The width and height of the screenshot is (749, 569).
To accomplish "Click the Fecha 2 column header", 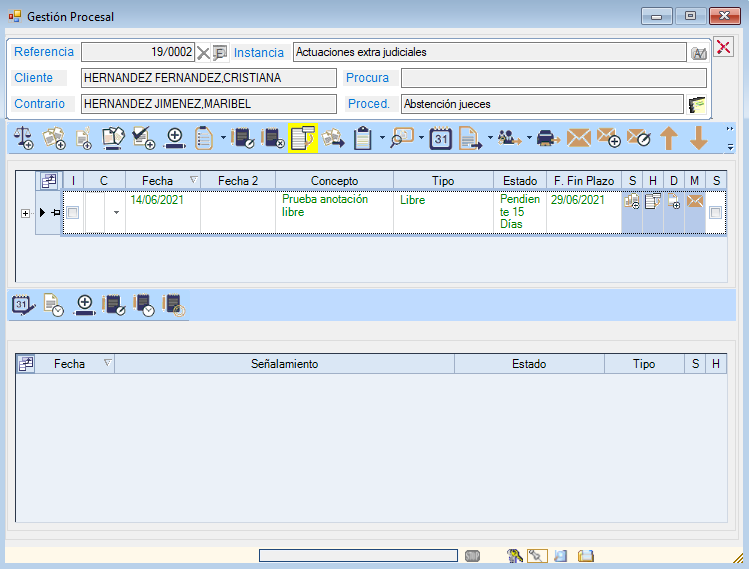I will point(237,181).
